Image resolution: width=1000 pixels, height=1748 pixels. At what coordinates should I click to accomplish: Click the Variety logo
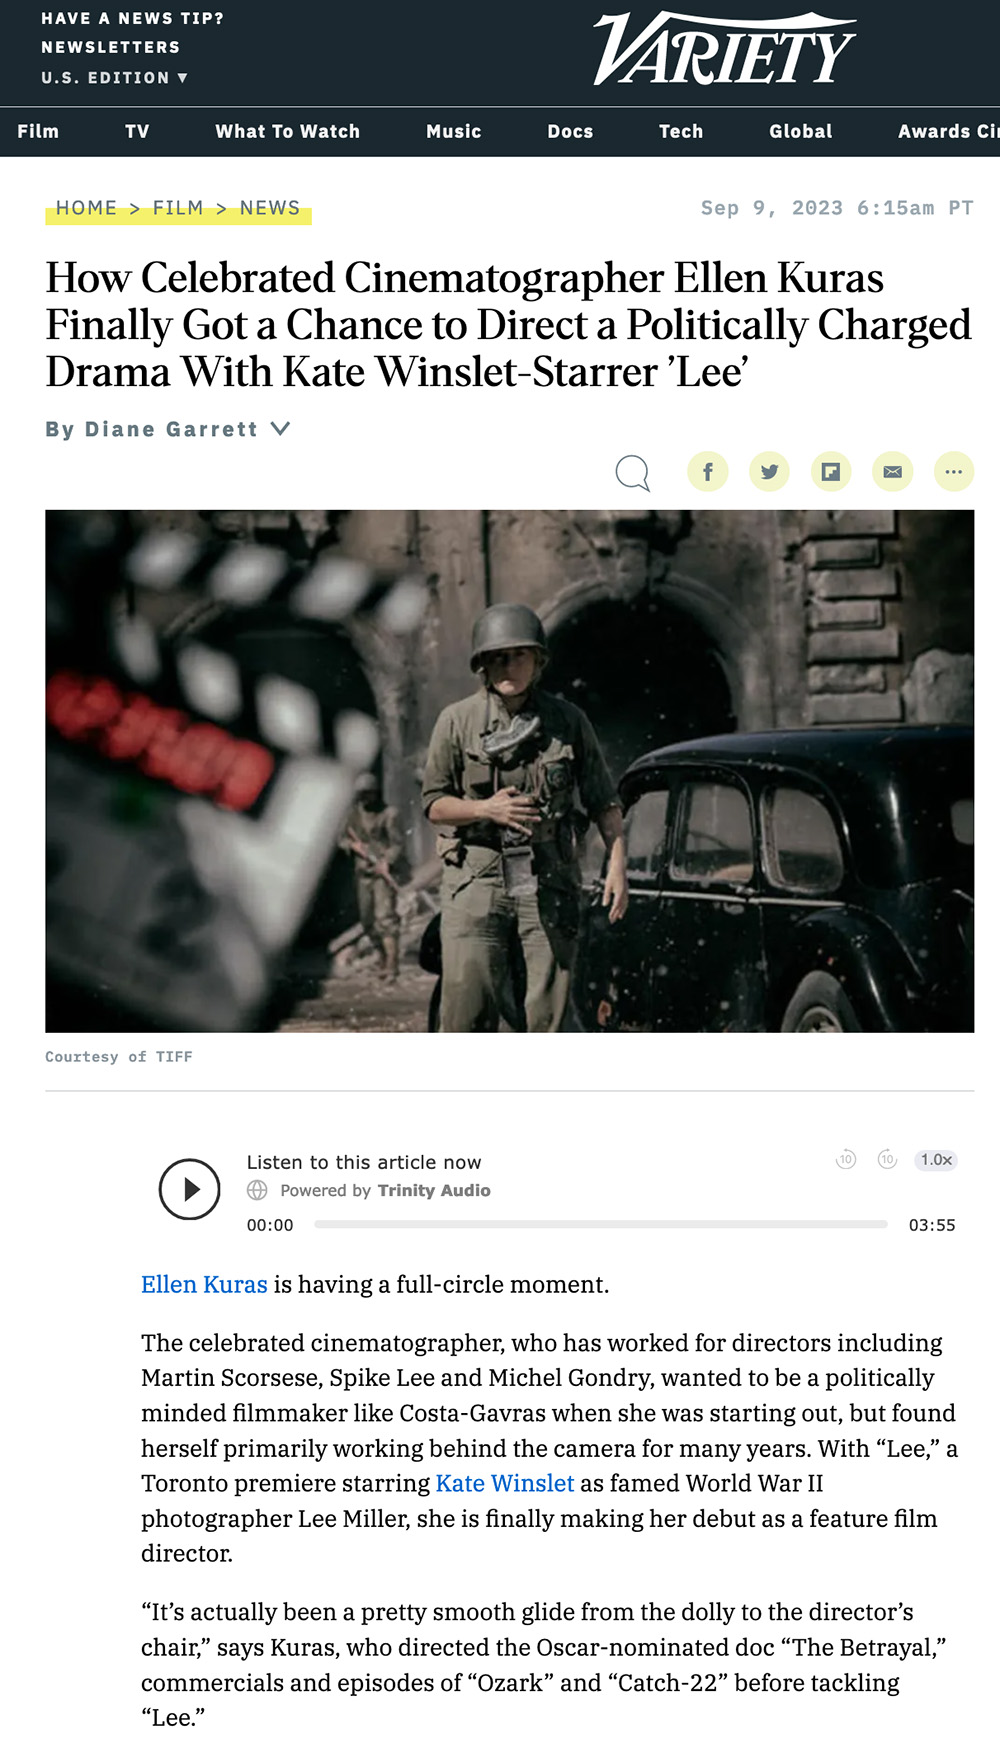tap(724, 48)
